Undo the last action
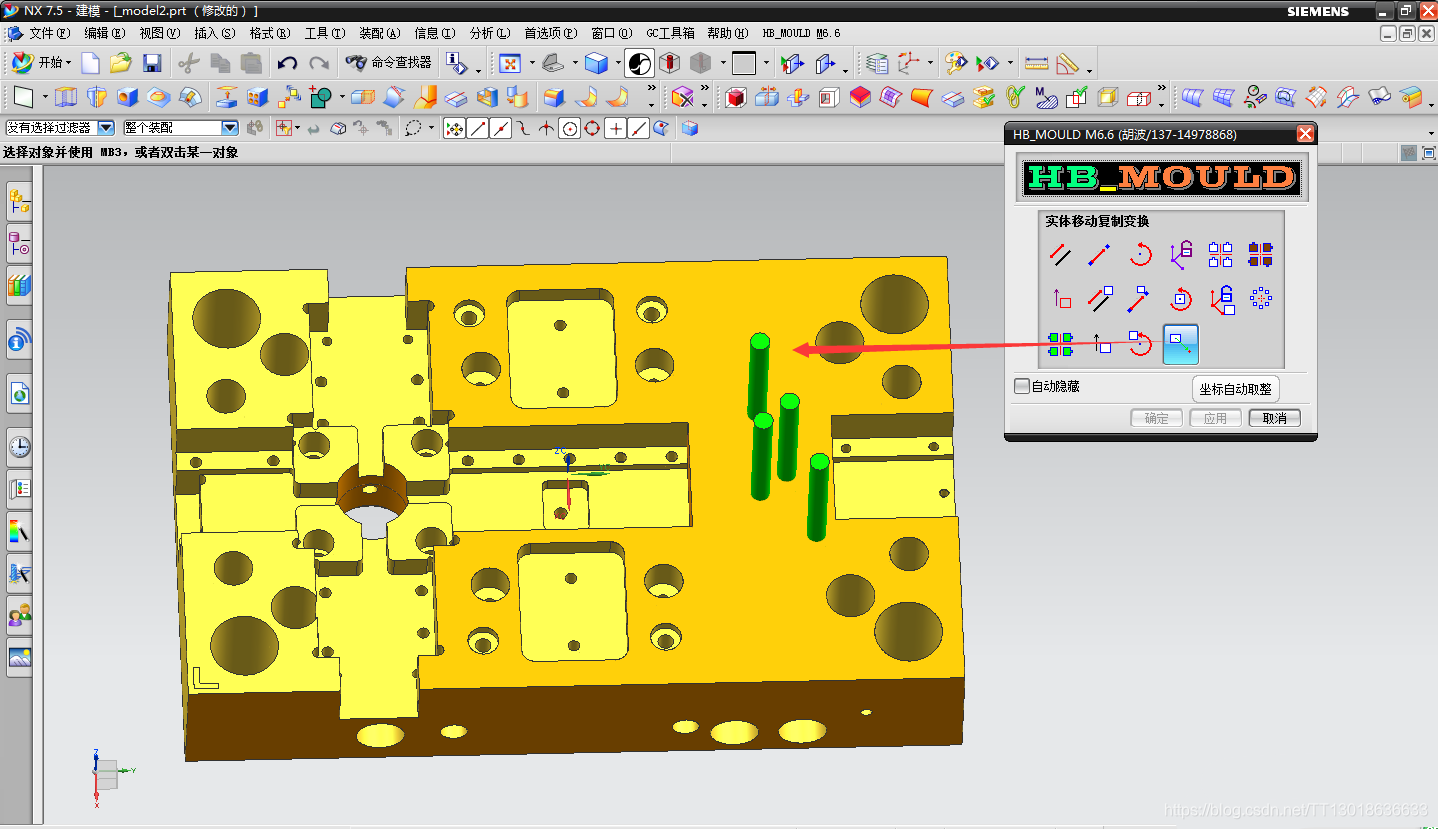 tap(287, 63)
